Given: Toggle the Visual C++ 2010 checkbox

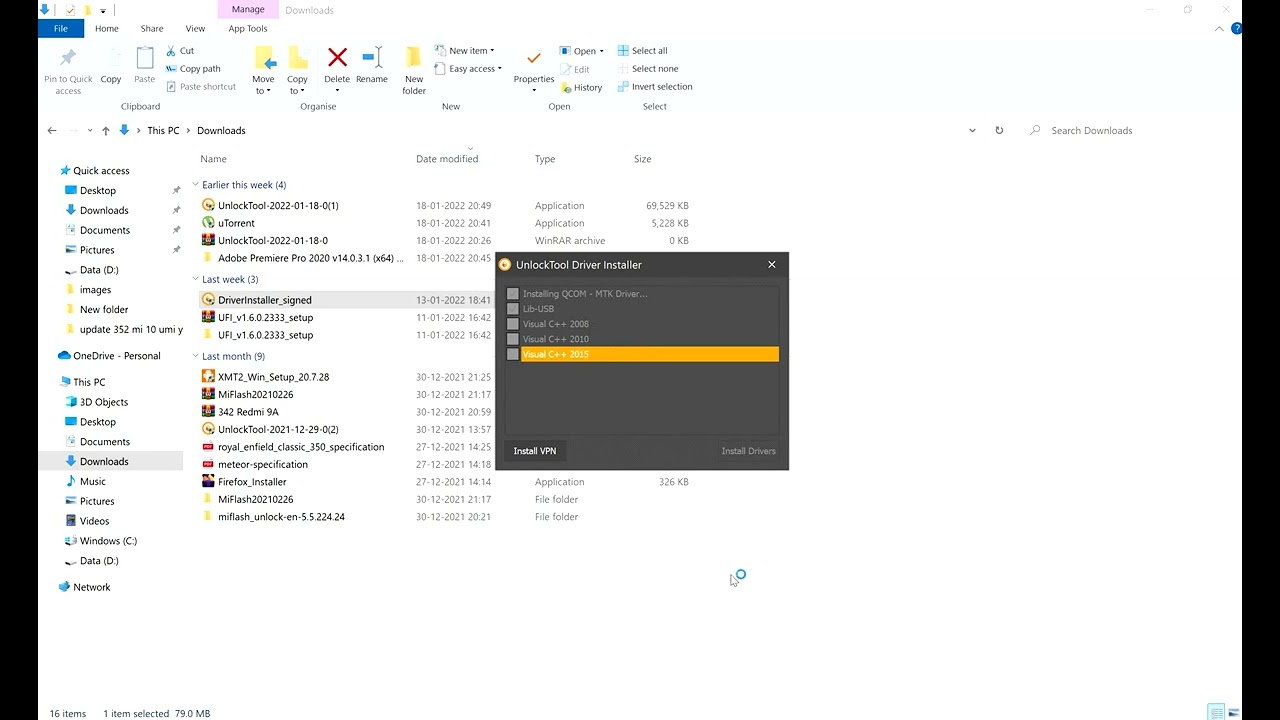Looking at the screenshot, I should pyautogui.click(x=512, y=339).
